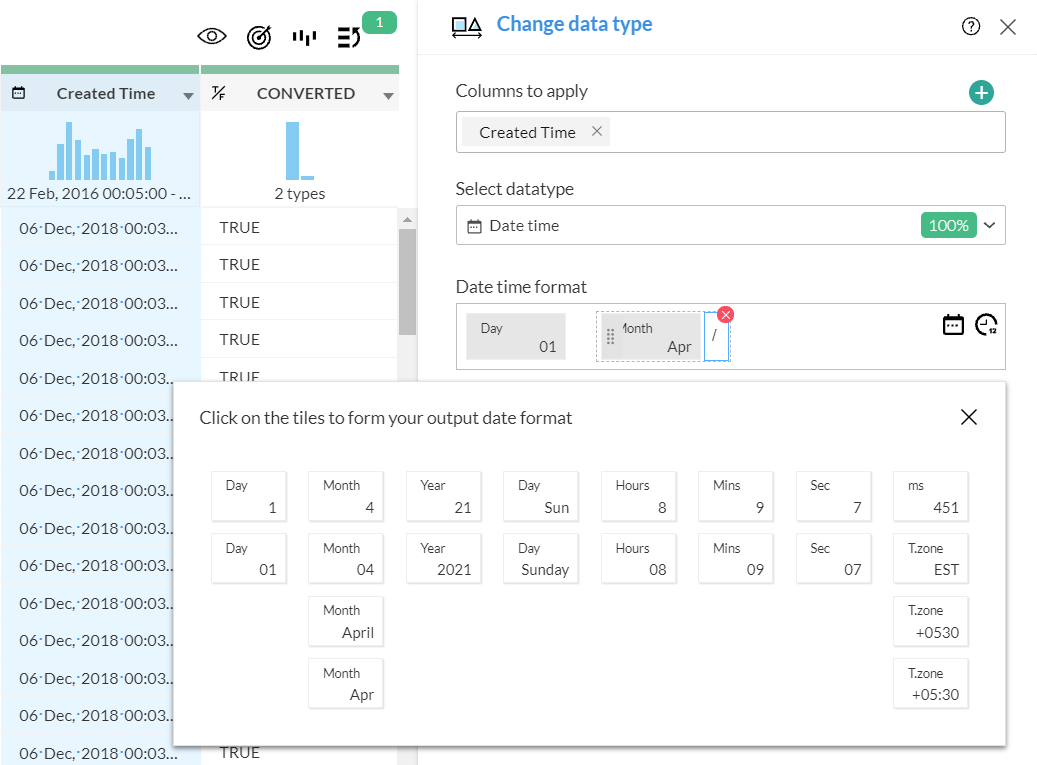The image size is (1037, 765).
Task: Choose the T.zone EST tile
Action: (x=930, y=559)
